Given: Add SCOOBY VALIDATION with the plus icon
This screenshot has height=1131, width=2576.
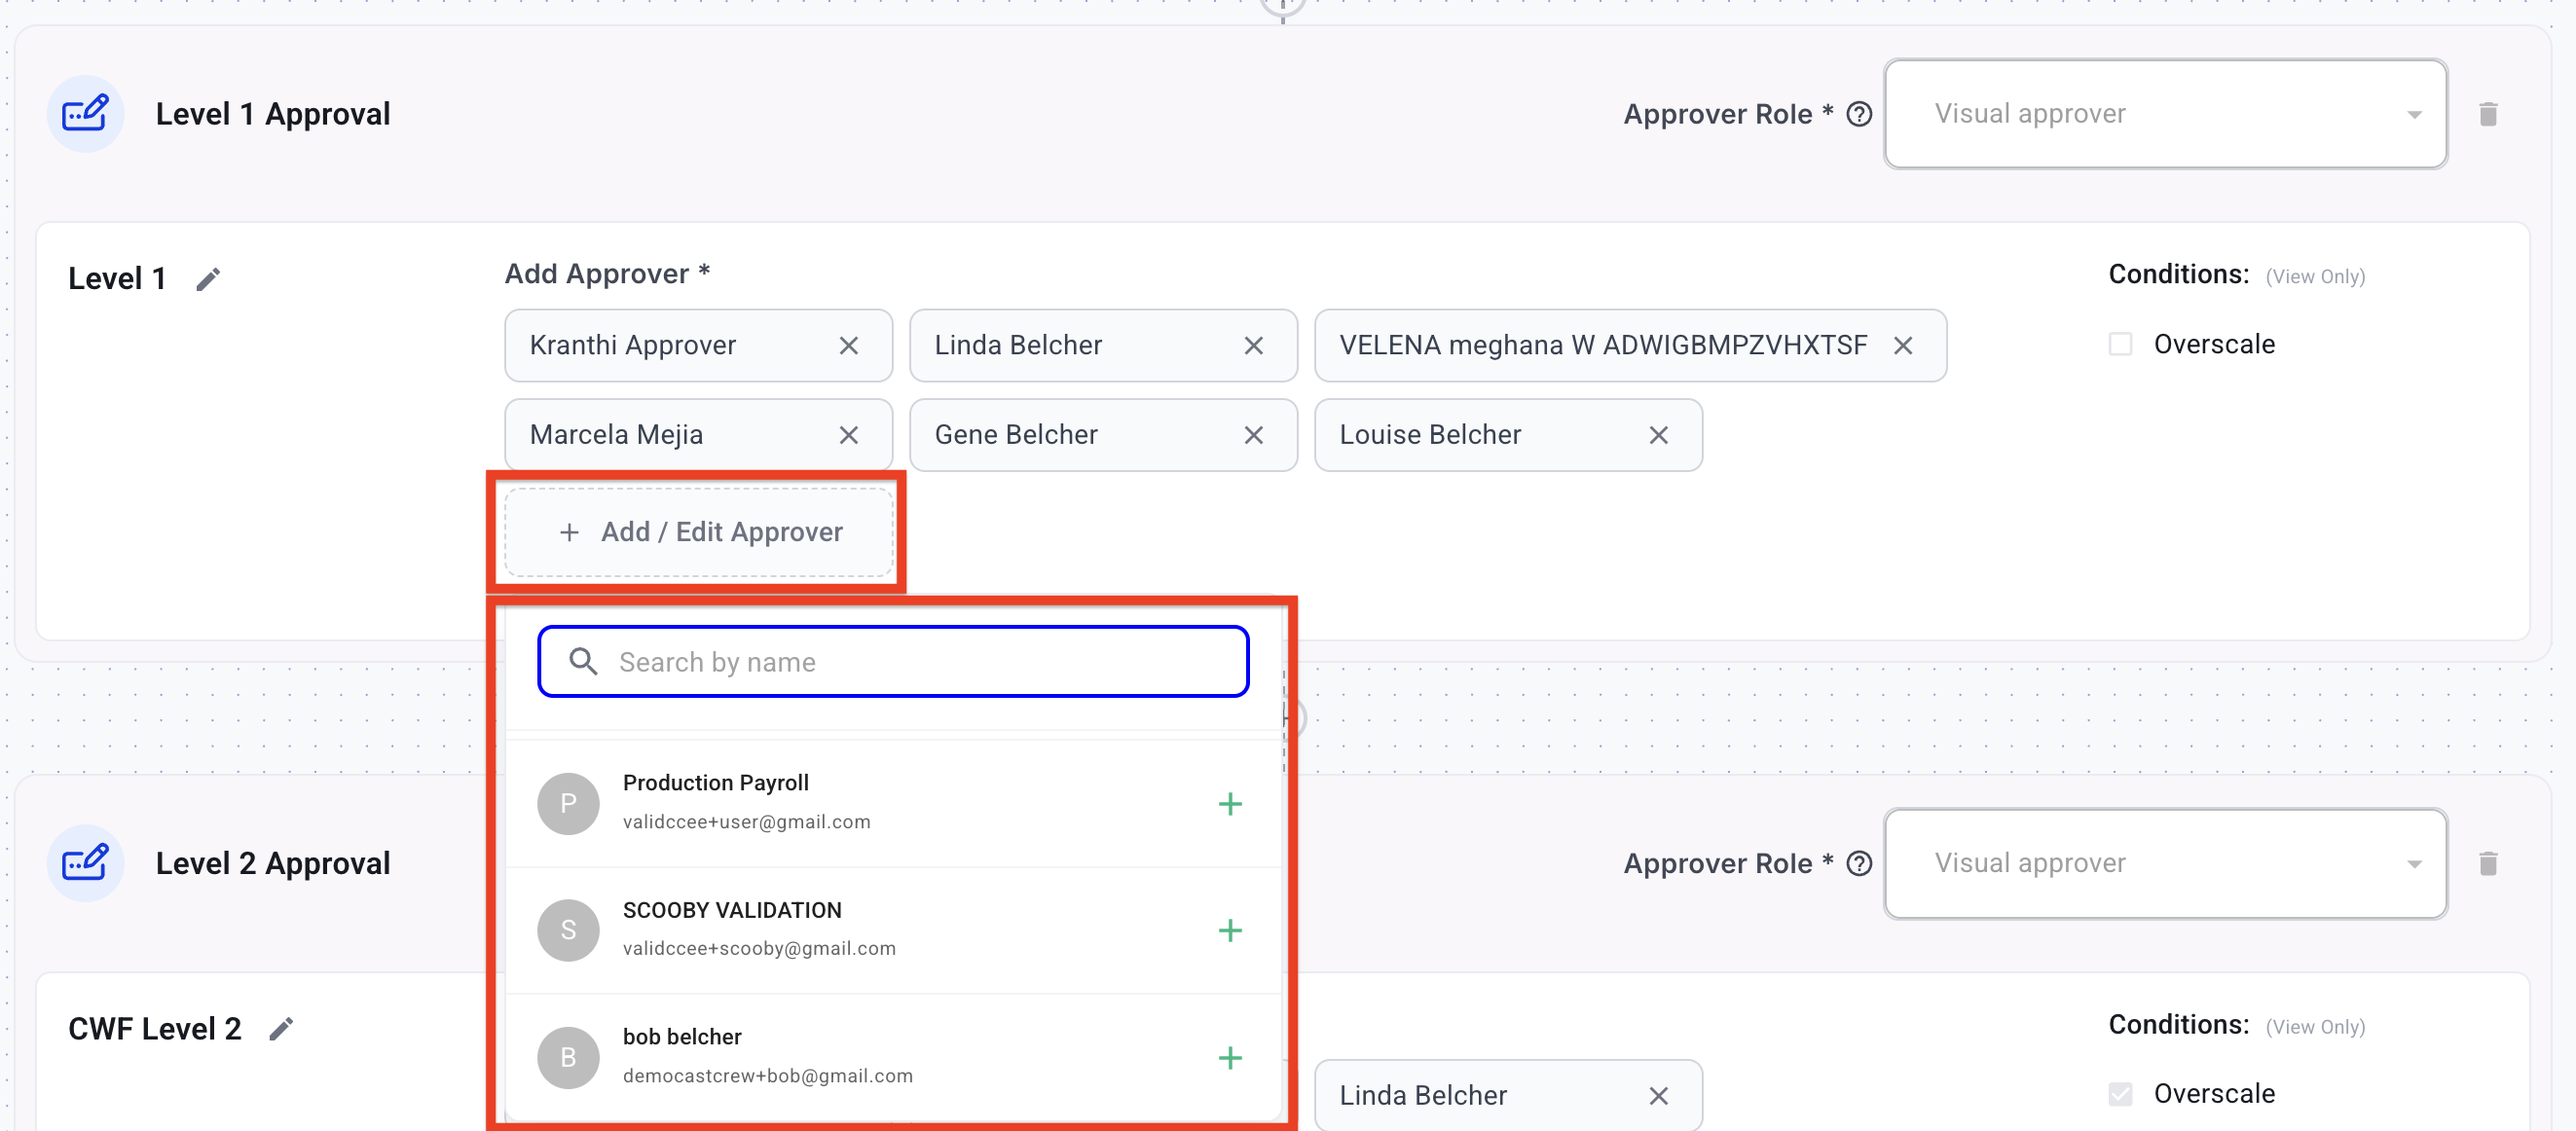Looking at the screenshot, I should click(x=1230, y=931).
